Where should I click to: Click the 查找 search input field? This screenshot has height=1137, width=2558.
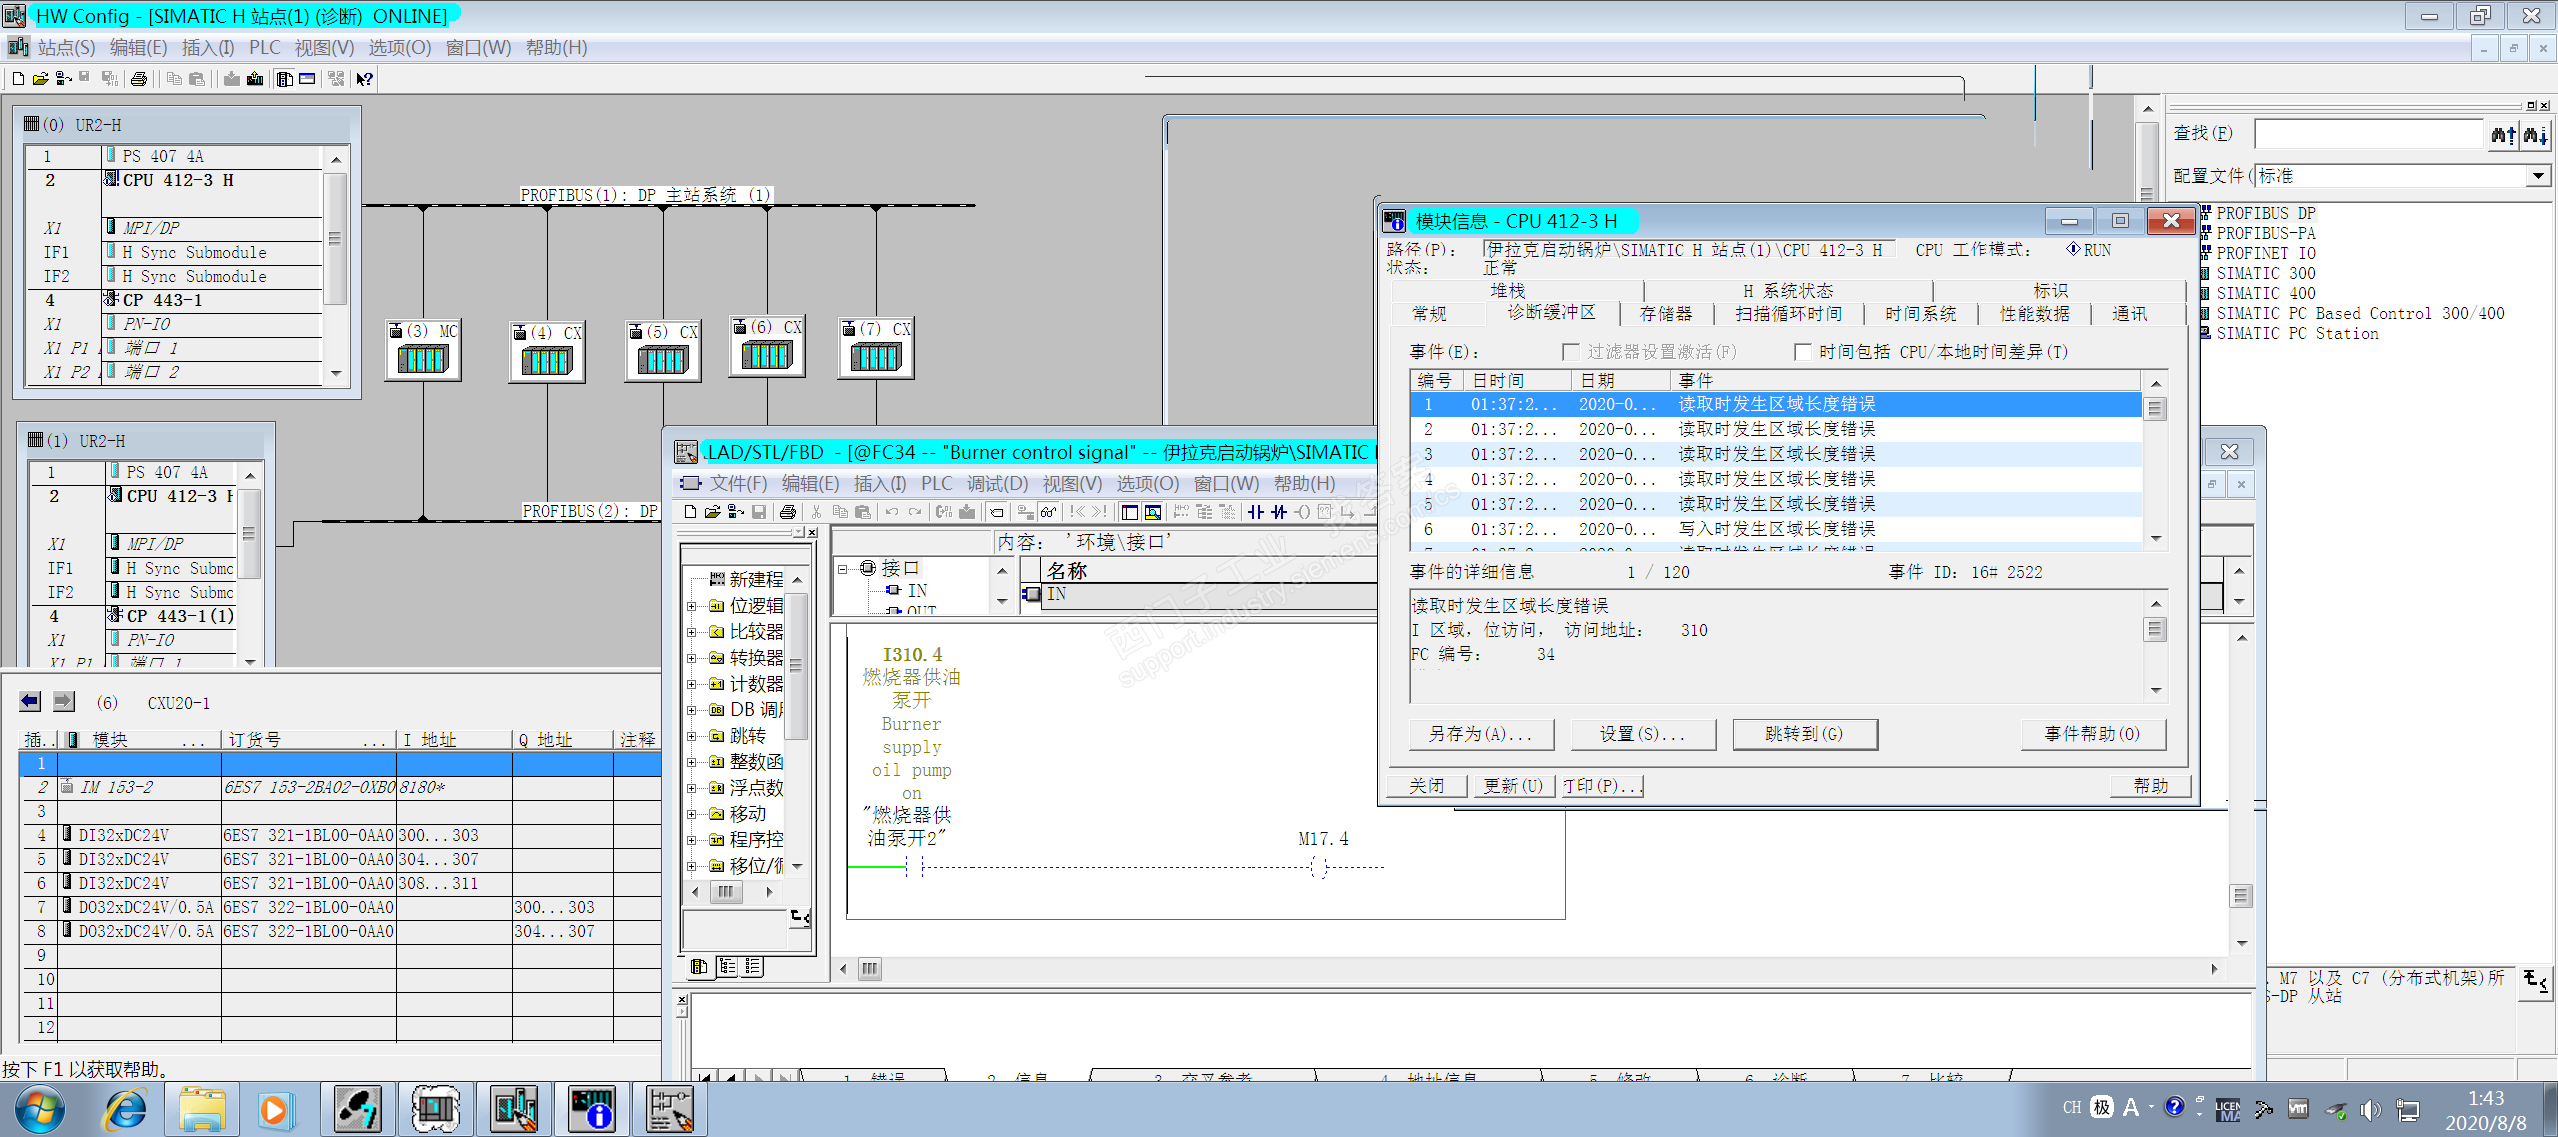2367,134
